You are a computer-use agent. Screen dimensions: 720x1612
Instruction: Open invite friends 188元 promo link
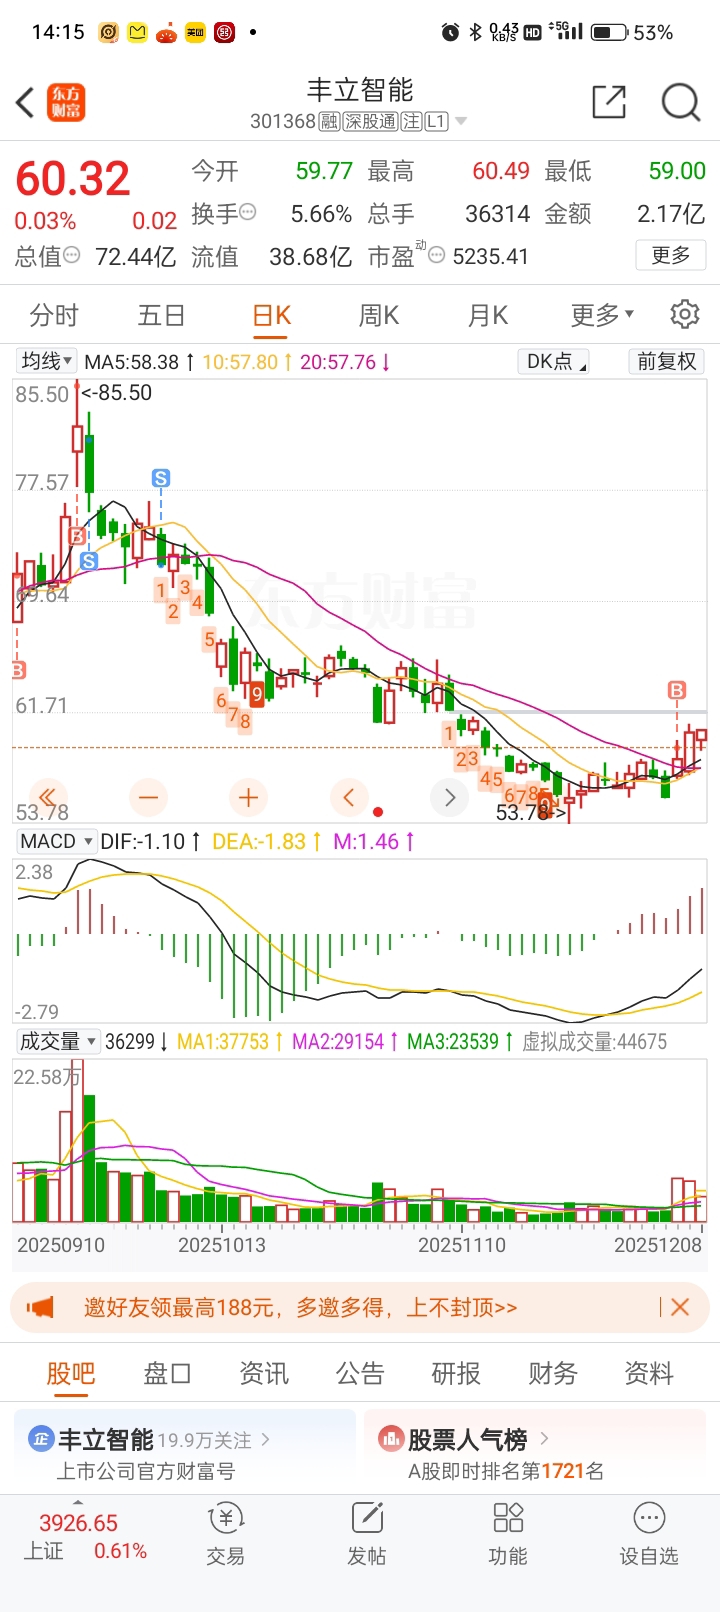(x=300, y=1307)
